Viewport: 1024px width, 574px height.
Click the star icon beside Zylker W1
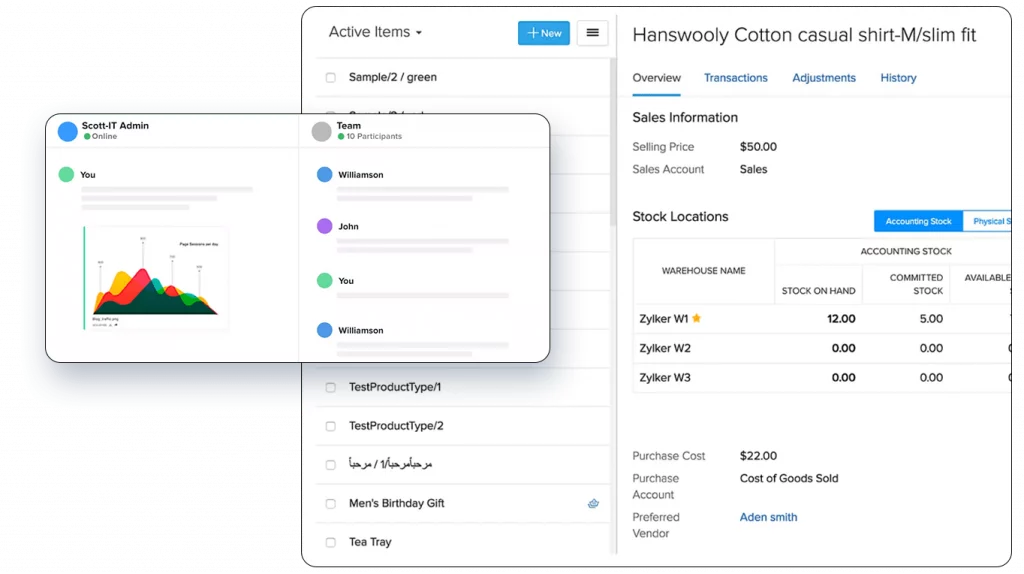point(697,319)
